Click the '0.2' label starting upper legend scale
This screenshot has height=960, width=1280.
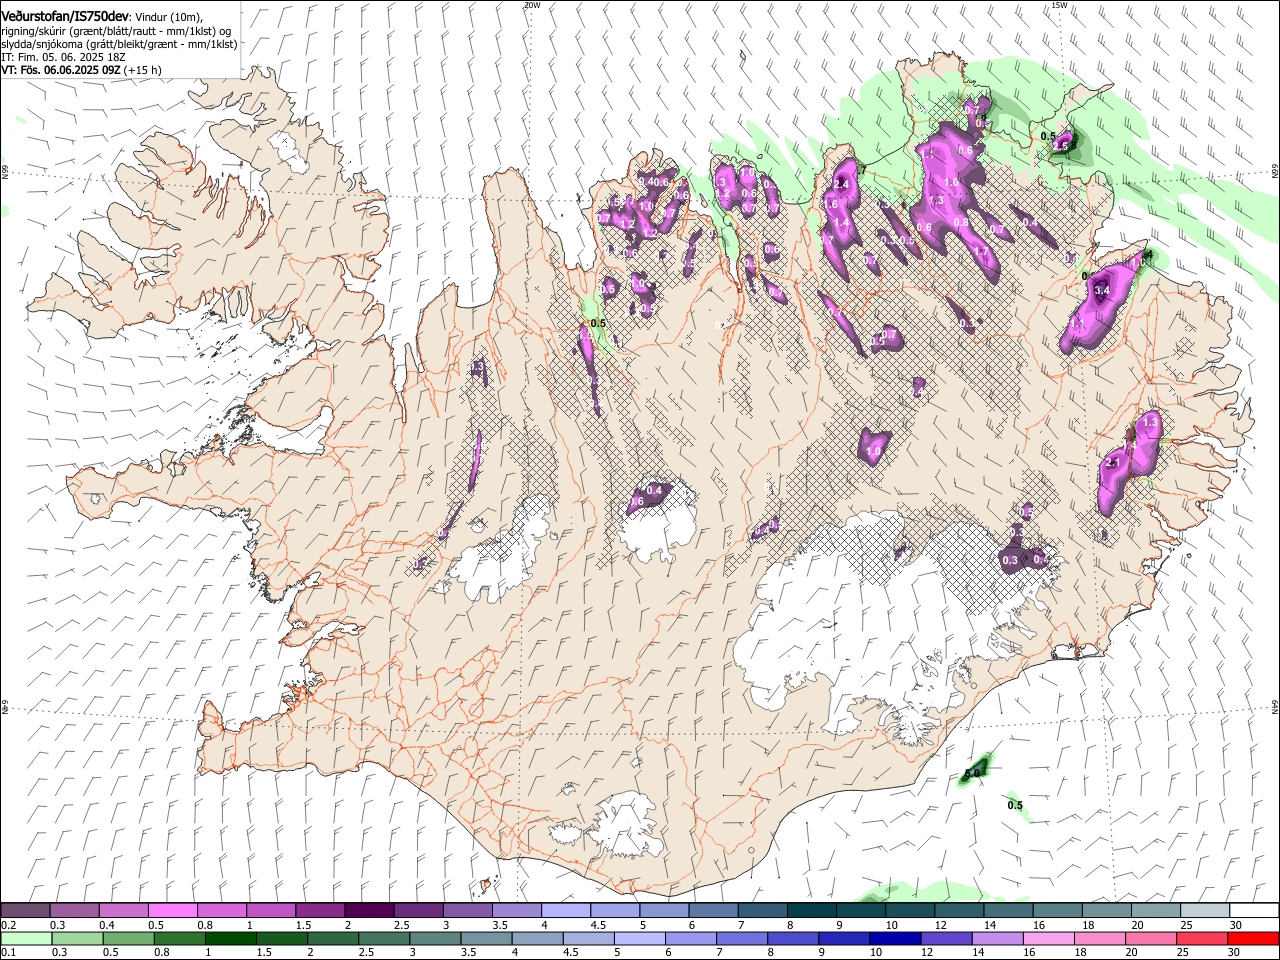(8, 925)
